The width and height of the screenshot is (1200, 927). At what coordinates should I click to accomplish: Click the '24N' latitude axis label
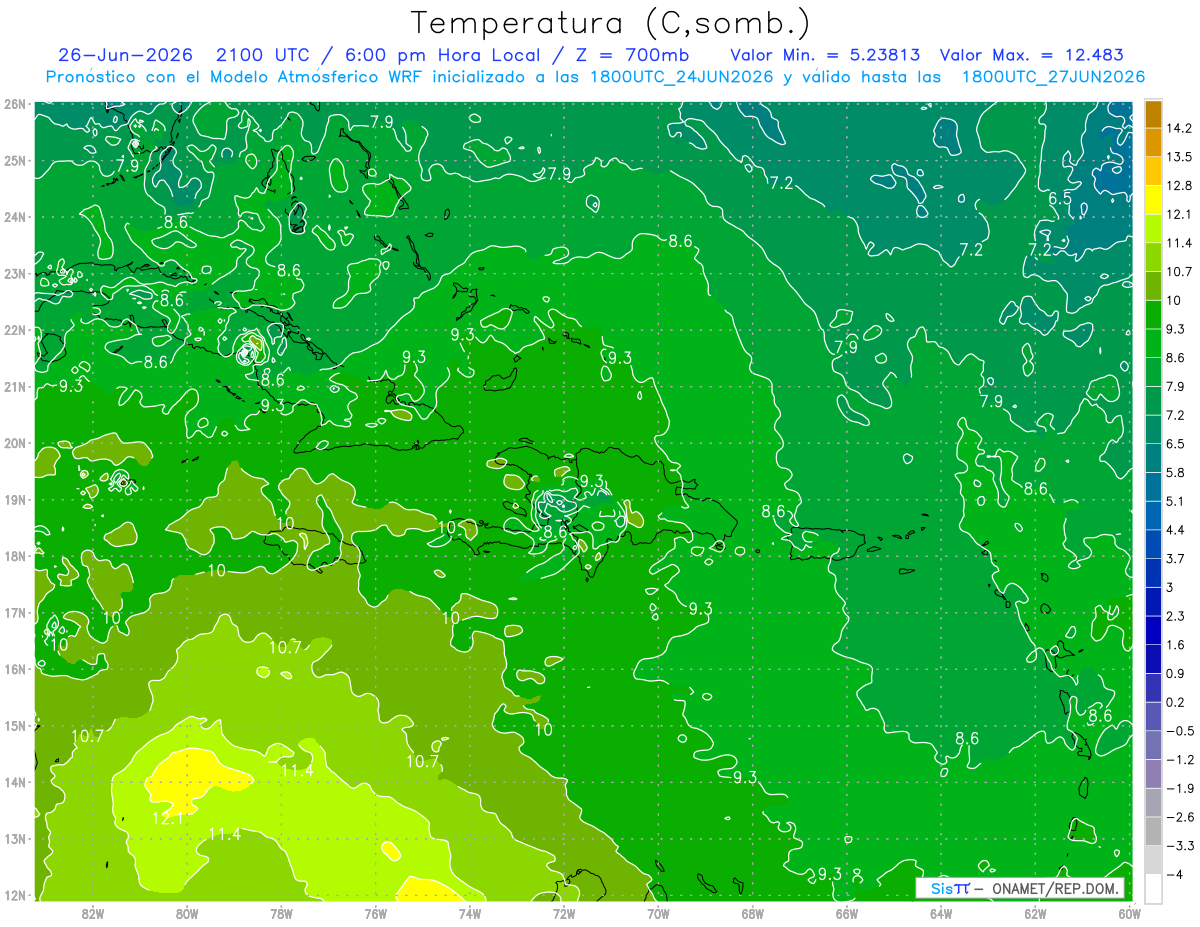(x=15, y=216)
